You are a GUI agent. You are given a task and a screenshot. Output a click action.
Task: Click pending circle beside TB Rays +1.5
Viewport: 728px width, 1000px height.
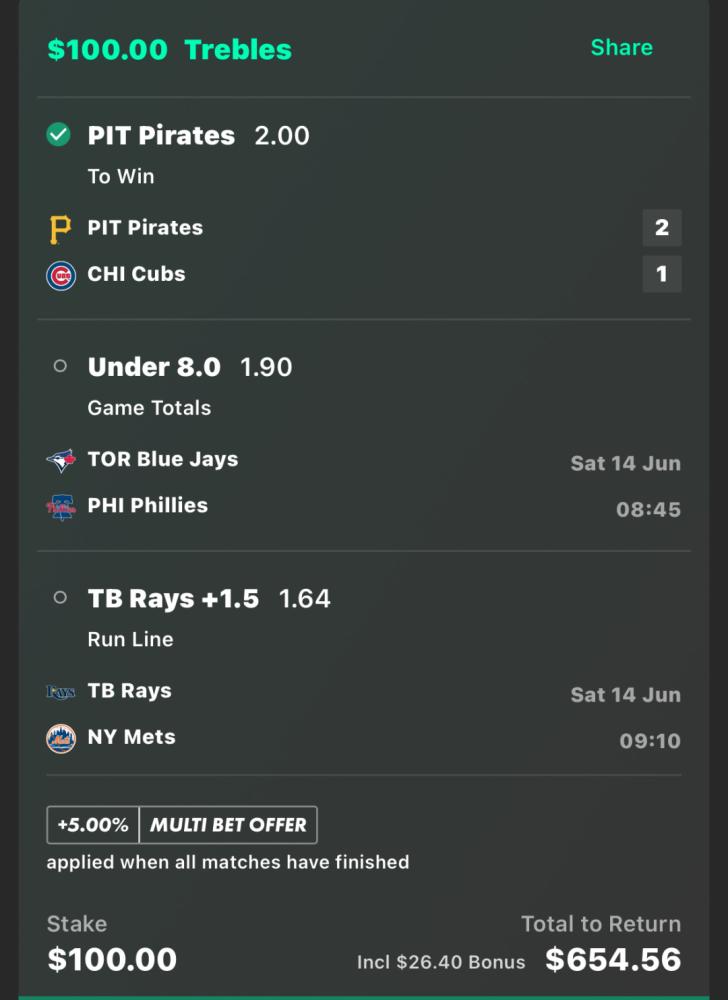coord(60,598)
